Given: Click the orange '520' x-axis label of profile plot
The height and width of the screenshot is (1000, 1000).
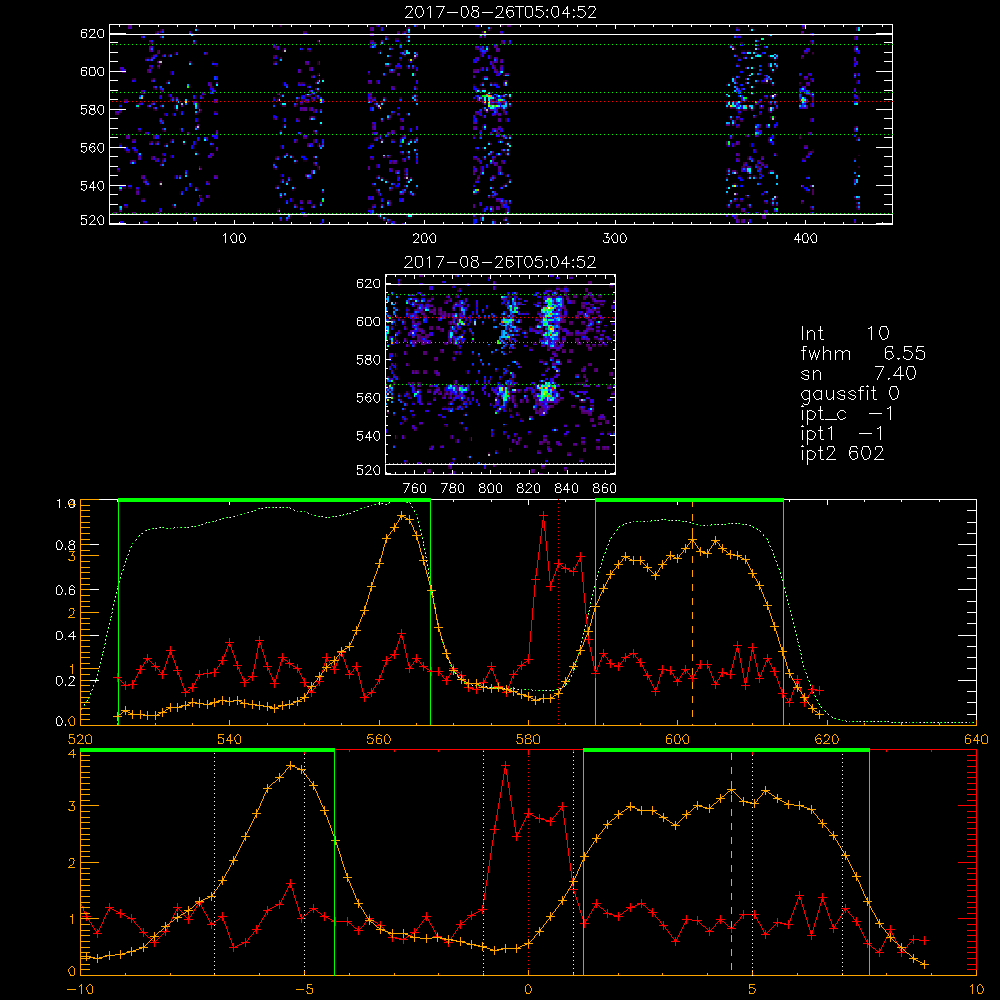Looking at the screenshot, I should (x=80, y=740).
